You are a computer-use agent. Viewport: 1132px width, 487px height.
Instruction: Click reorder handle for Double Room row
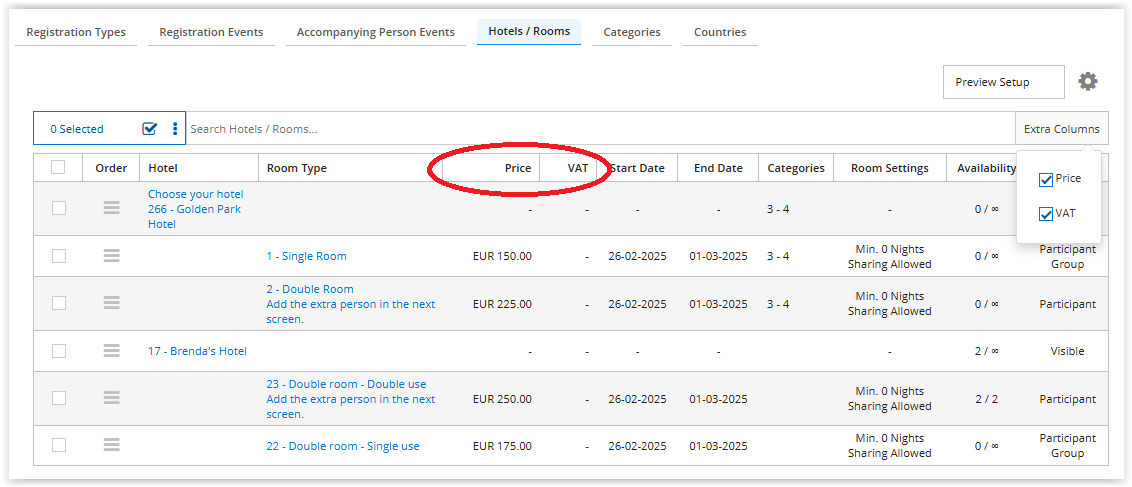point(111,303)
